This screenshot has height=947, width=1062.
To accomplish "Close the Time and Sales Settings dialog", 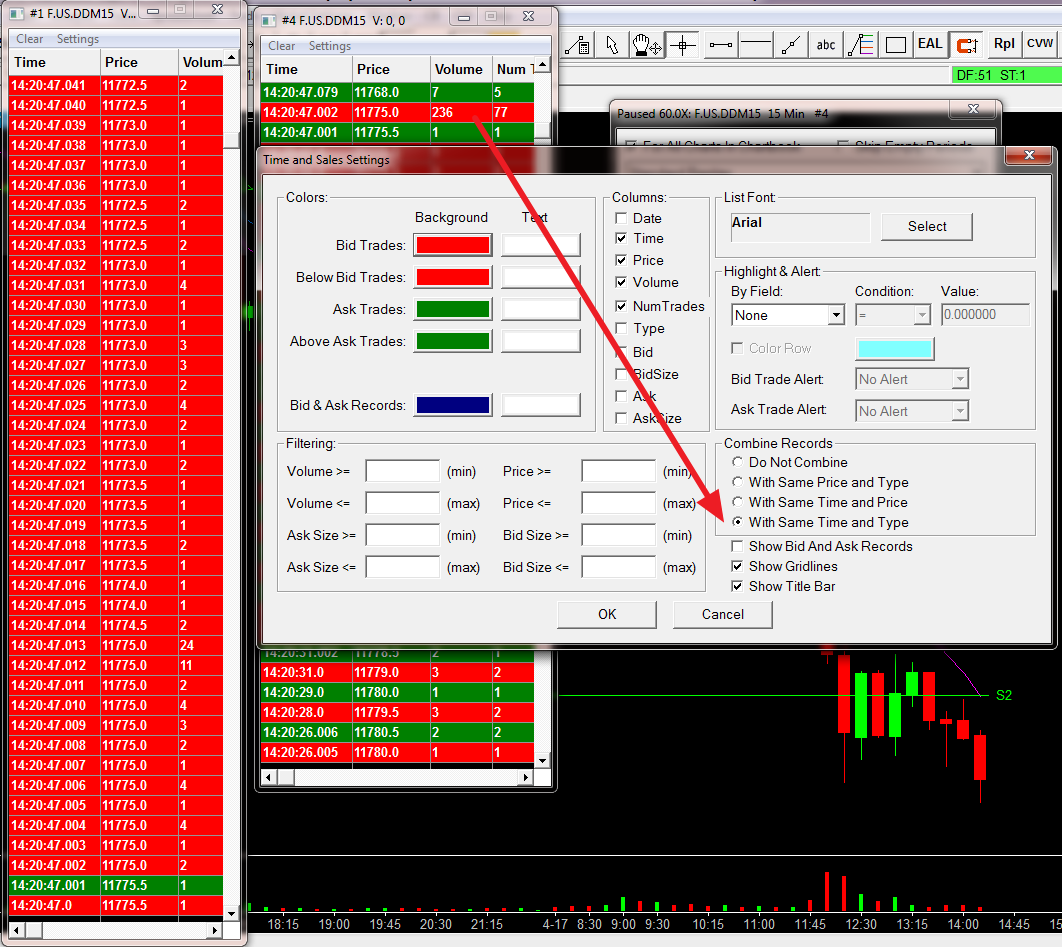I will pyautogui.click(x=1029, y=156).
